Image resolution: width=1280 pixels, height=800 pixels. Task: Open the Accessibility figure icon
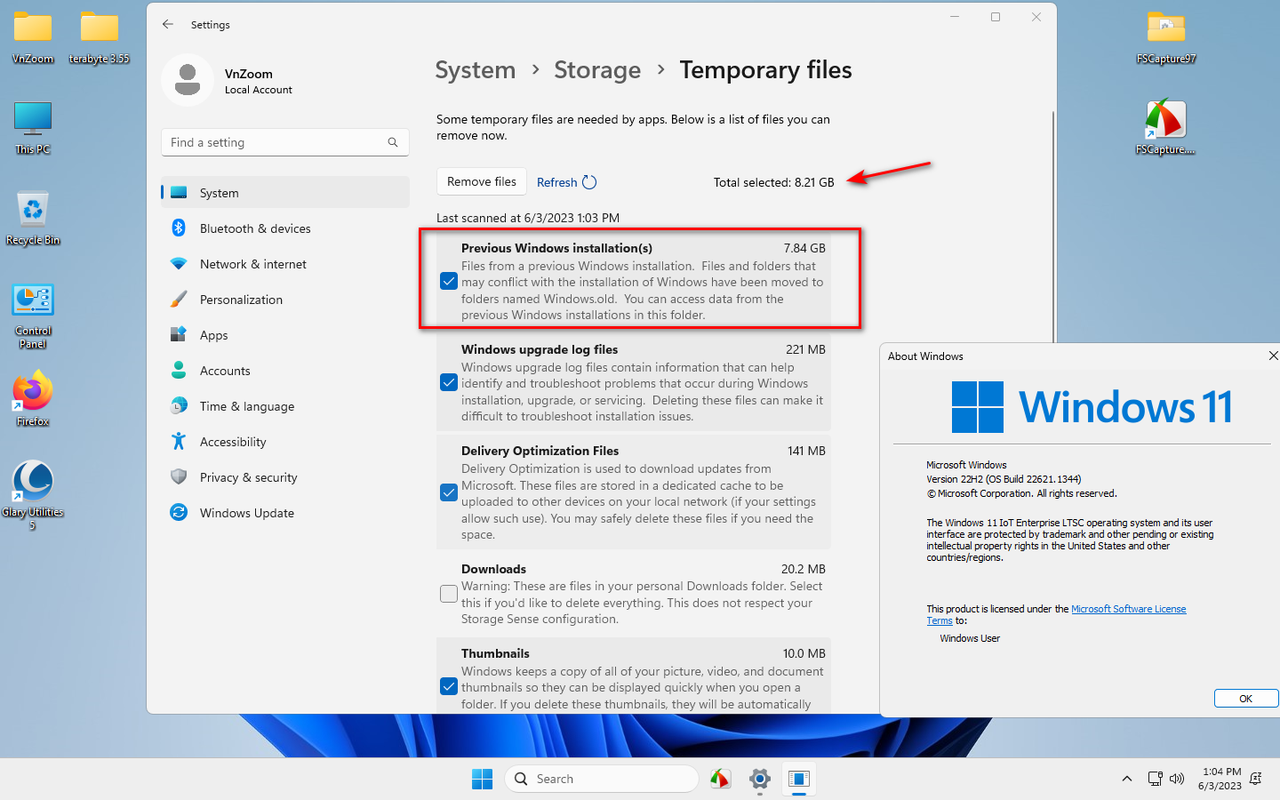178,441
